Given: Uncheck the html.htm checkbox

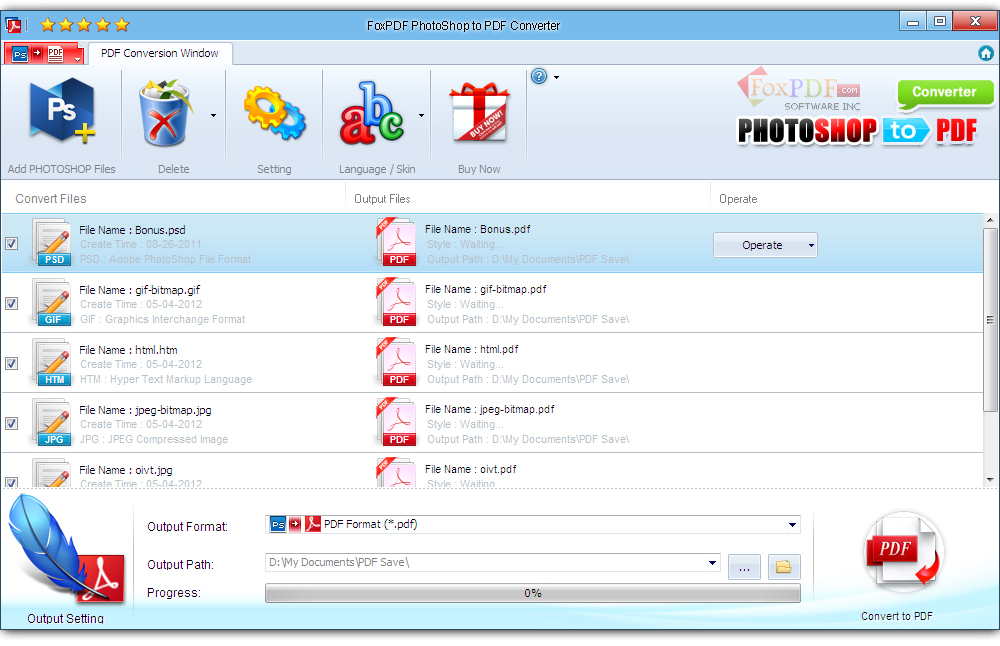Looking at the screenshot, I should point(11,363).
